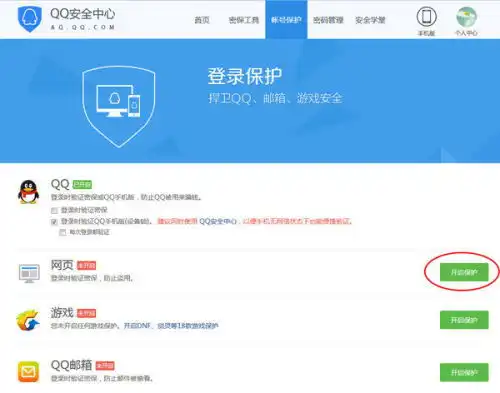Viewport: 500px width, 393px height.
Task: Open the 密码管理 navigation tab
Action: tap(328, 20)
